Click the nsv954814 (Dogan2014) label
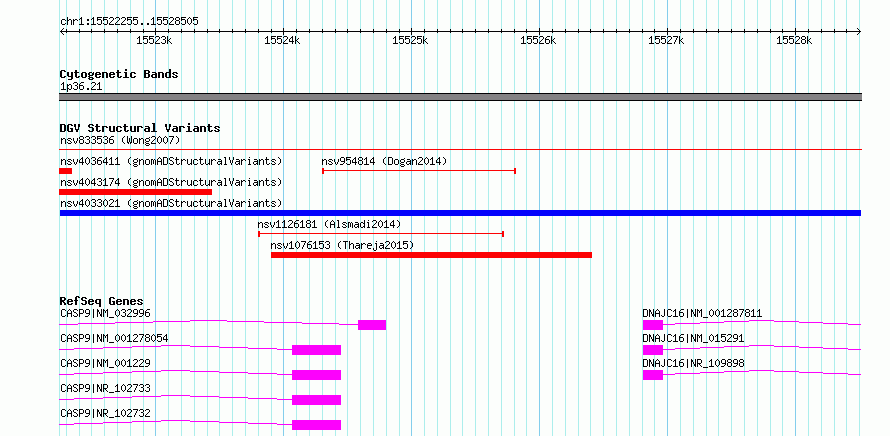Viewport: 890px width, 436px height. 384,161
